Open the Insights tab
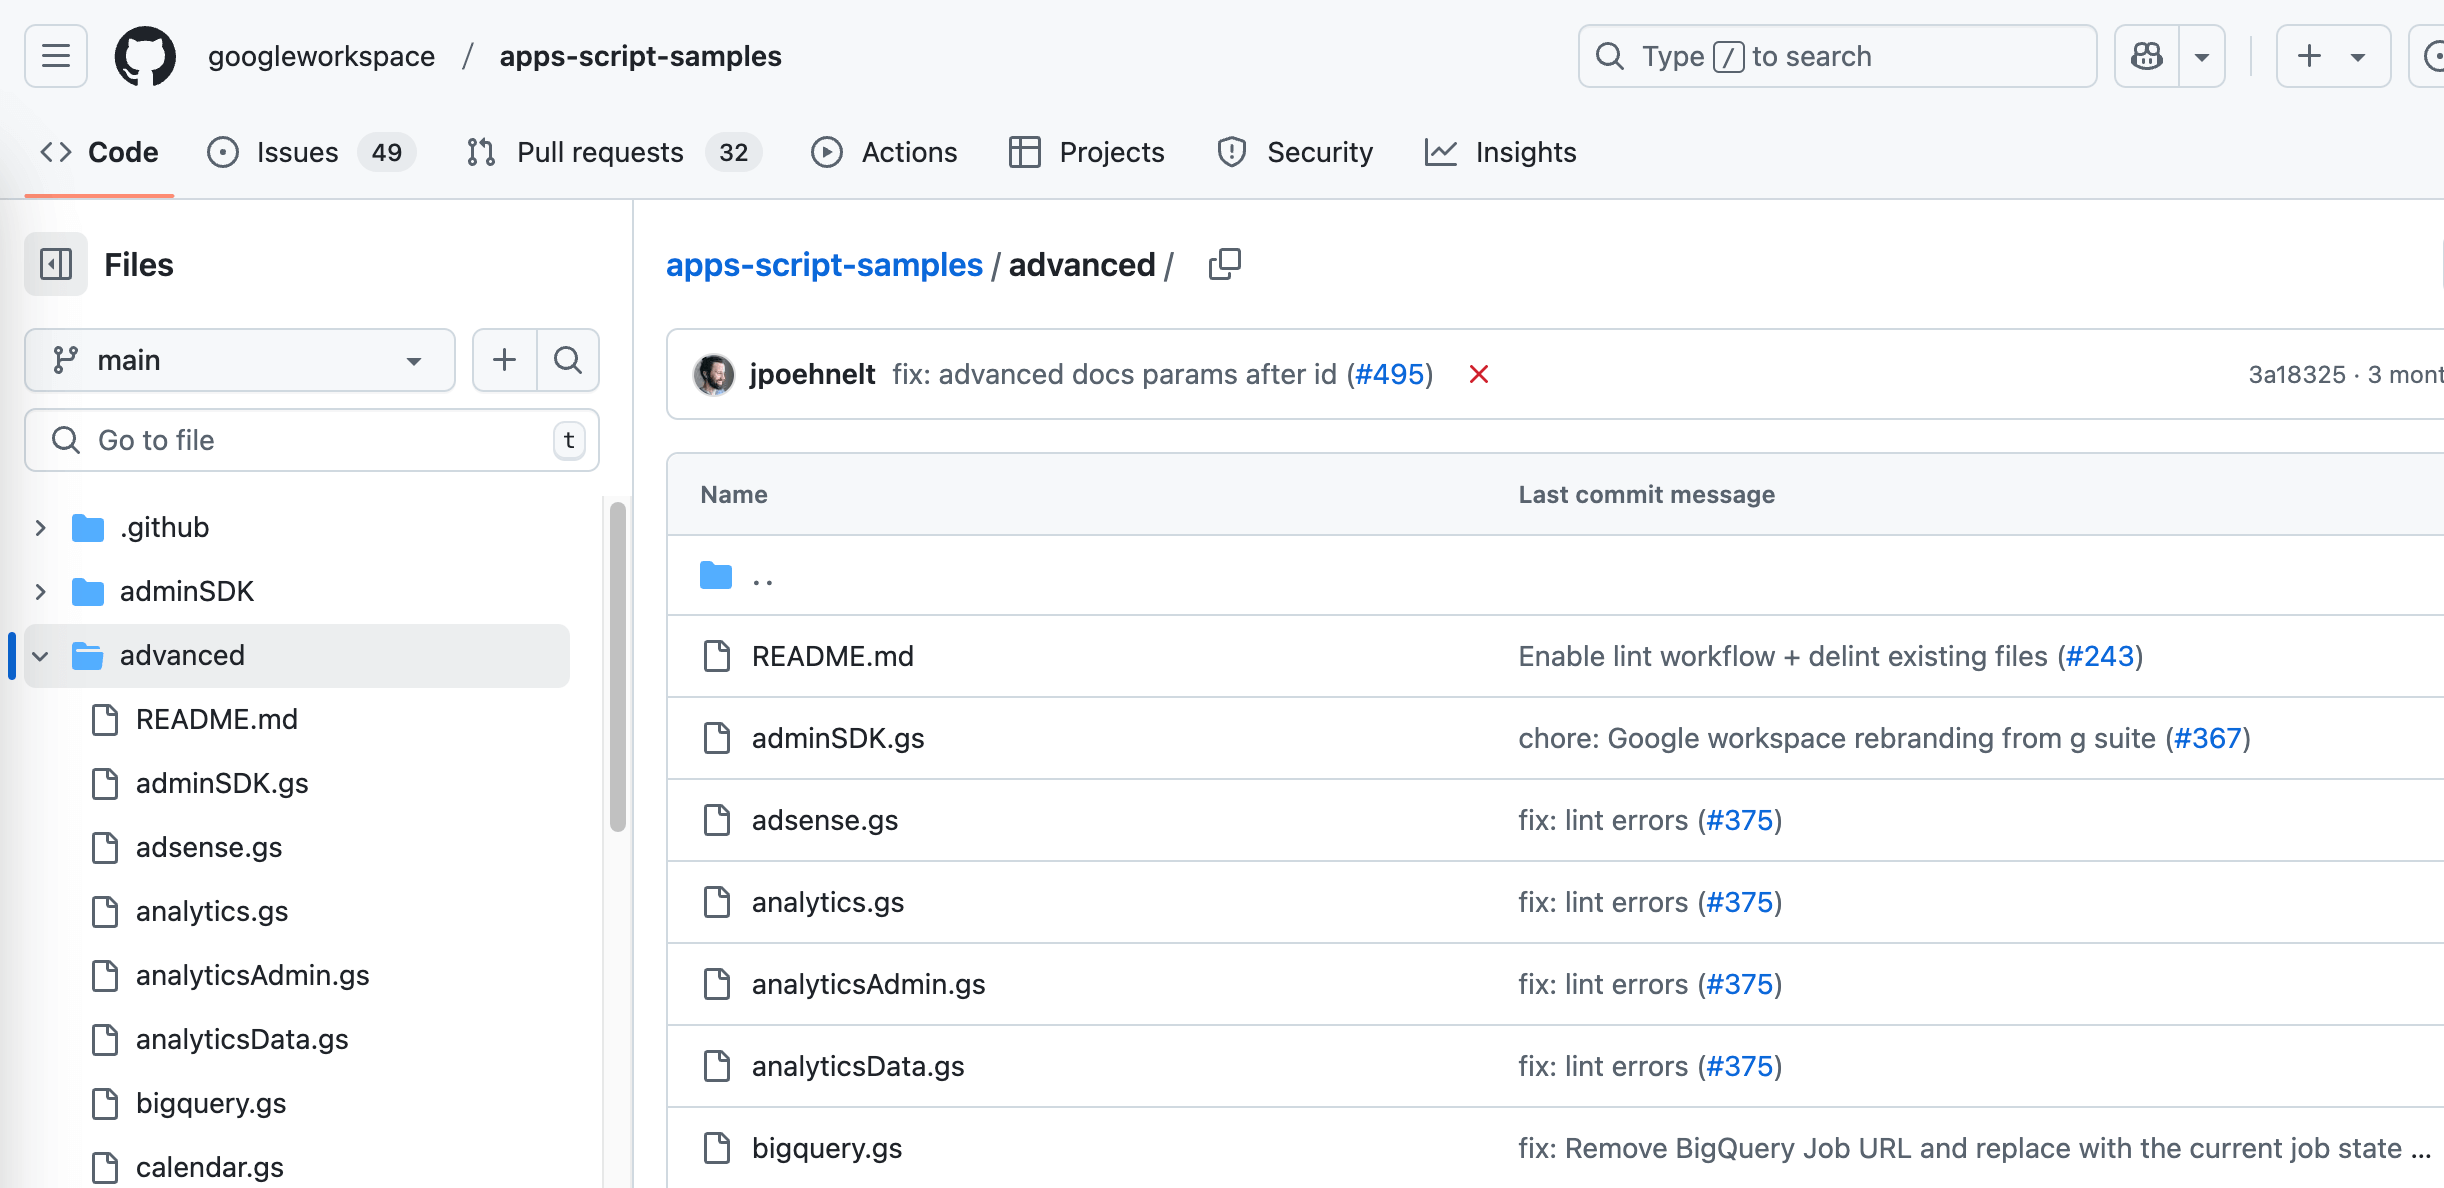 [1501, 152]
